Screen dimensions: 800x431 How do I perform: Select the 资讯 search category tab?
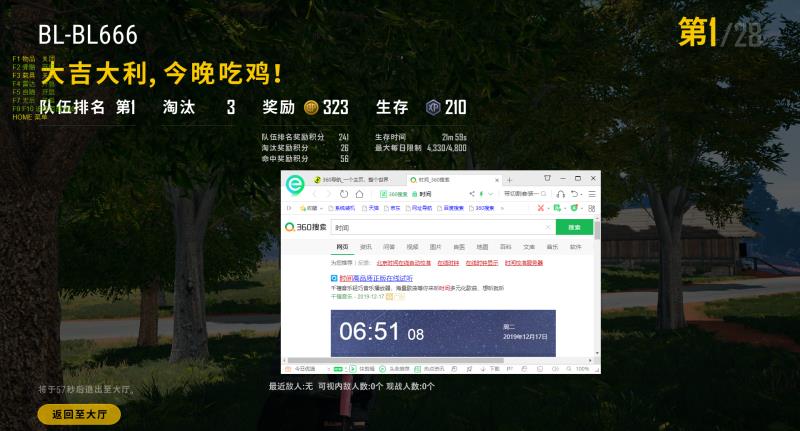[x=366, y=247]
